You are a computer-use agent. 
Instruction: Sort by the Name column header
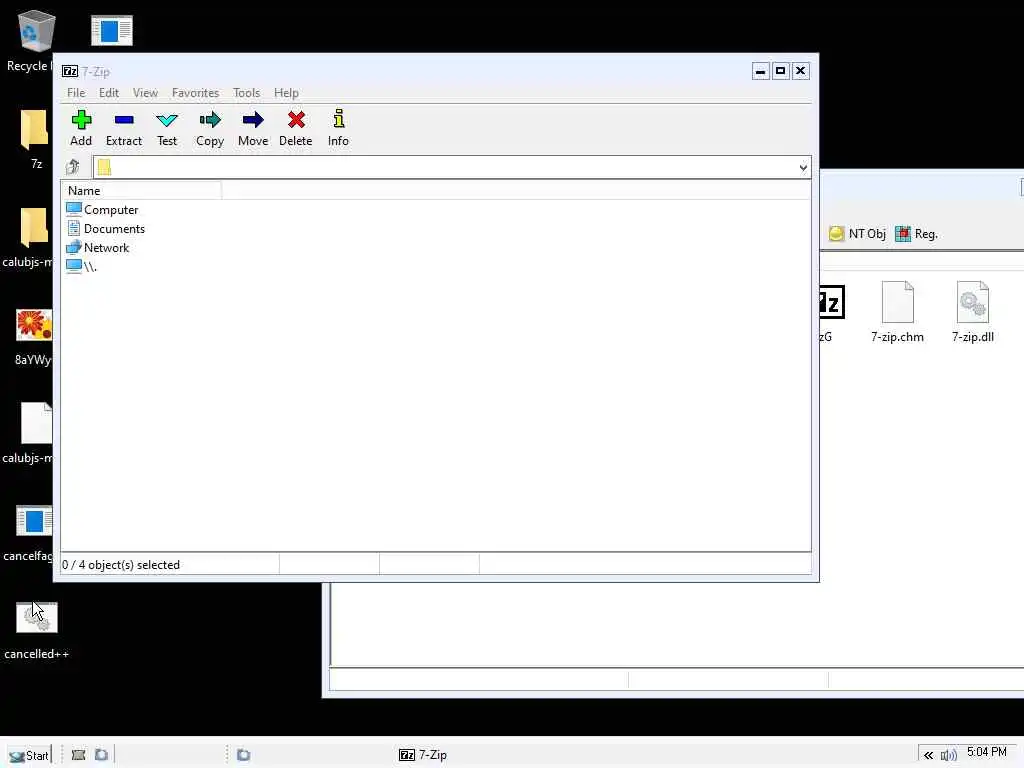[x=142, y=191]
